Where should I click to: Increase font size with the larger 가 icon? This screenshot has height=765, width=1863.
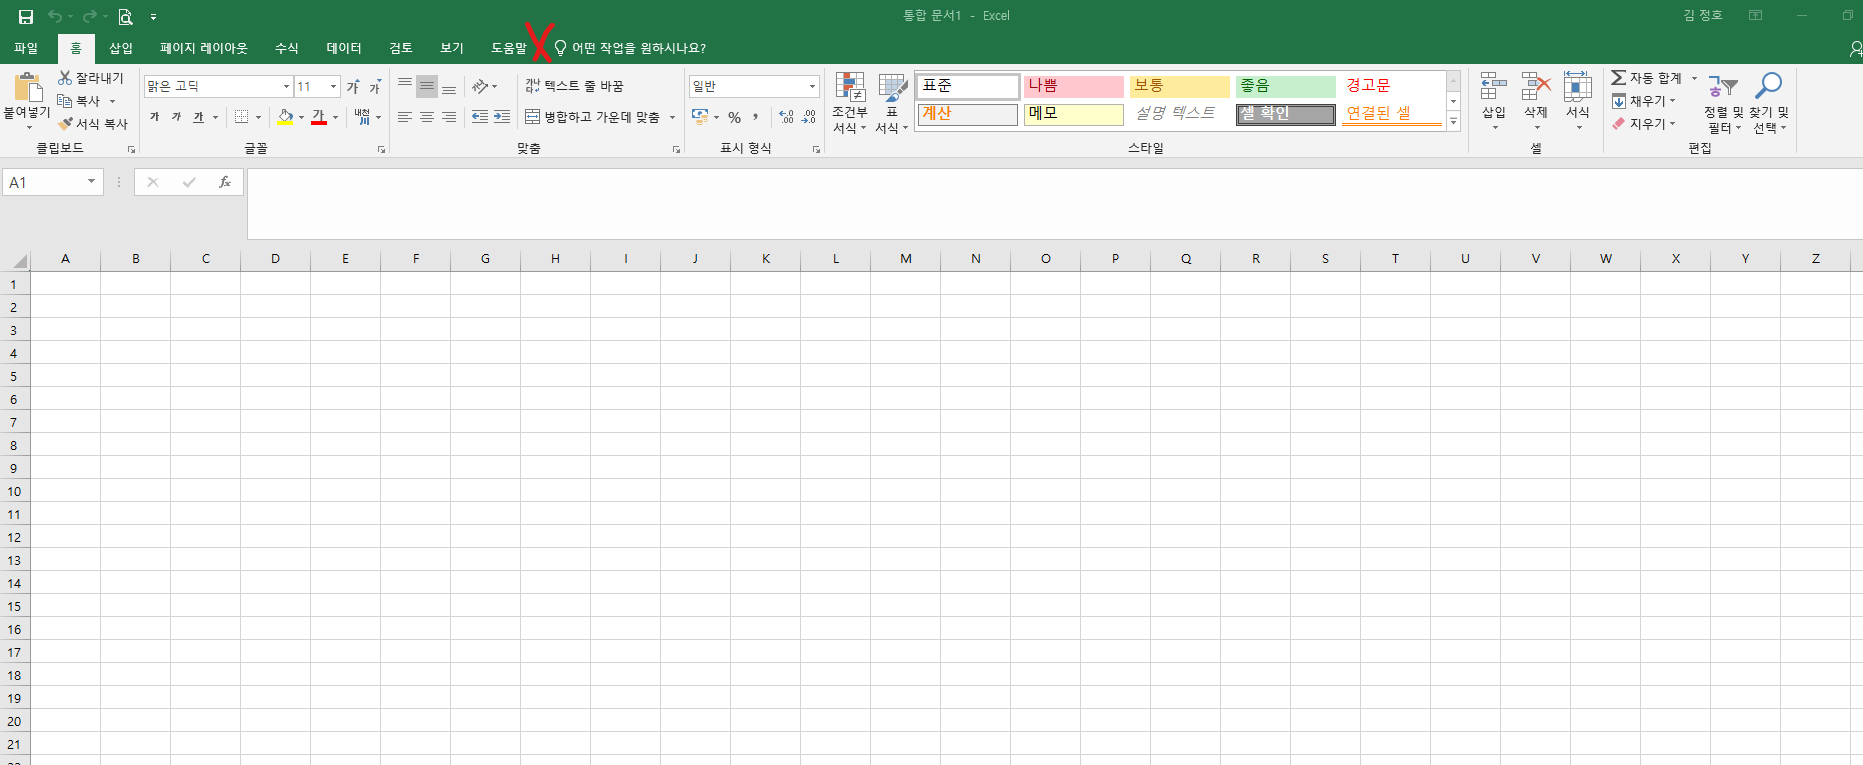point(353,87)
